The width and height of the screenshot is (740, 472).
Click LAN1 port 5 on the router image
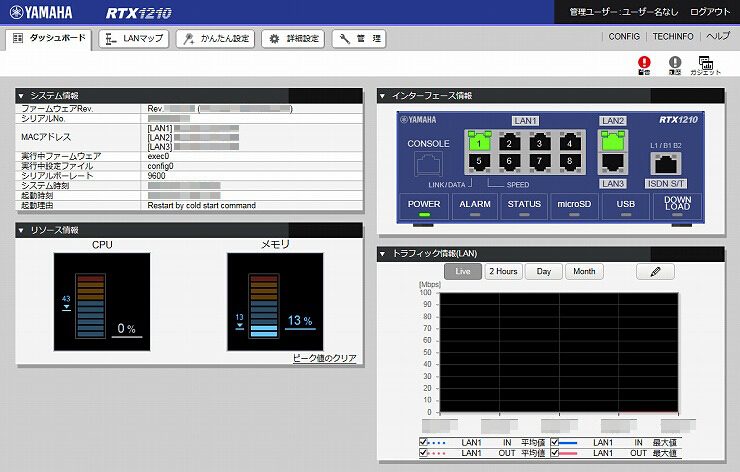coord(479,162)
